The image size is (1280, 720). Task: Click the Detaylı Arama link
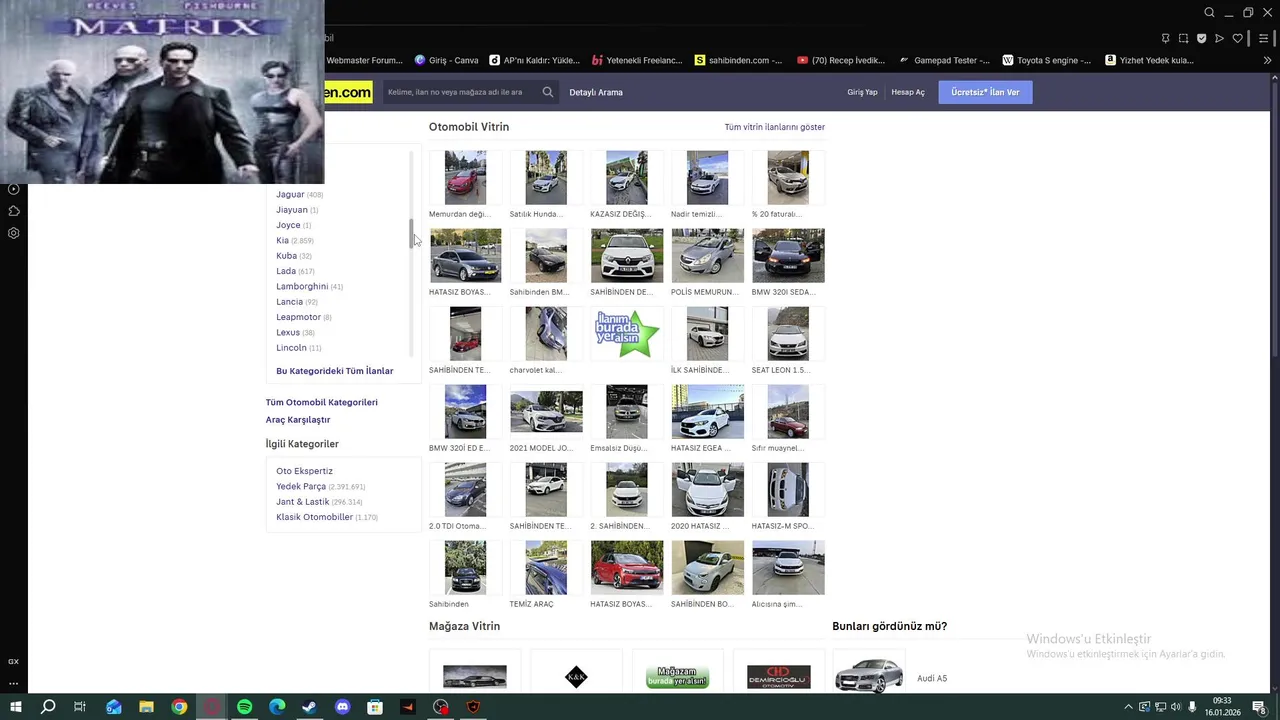(596, 92)
